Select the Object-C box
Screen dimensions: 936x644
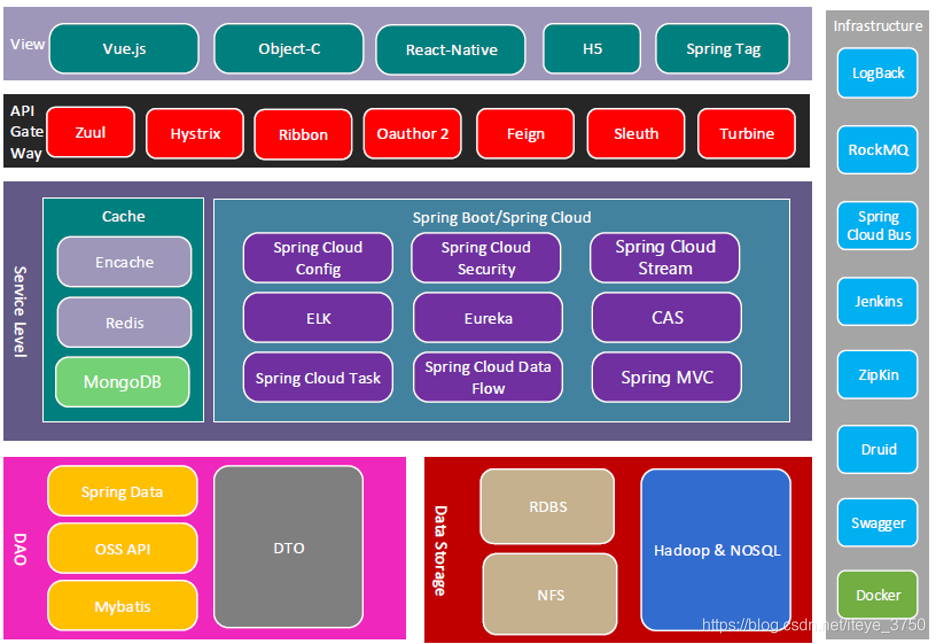pyautogui.click(x=289, y=48)
